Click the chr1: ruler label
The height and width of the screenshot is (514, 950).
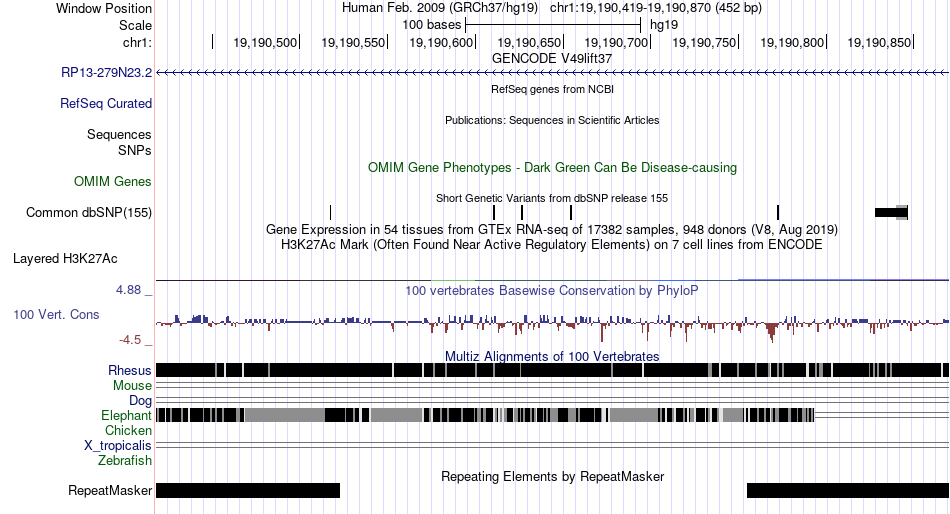coord(138,42)
